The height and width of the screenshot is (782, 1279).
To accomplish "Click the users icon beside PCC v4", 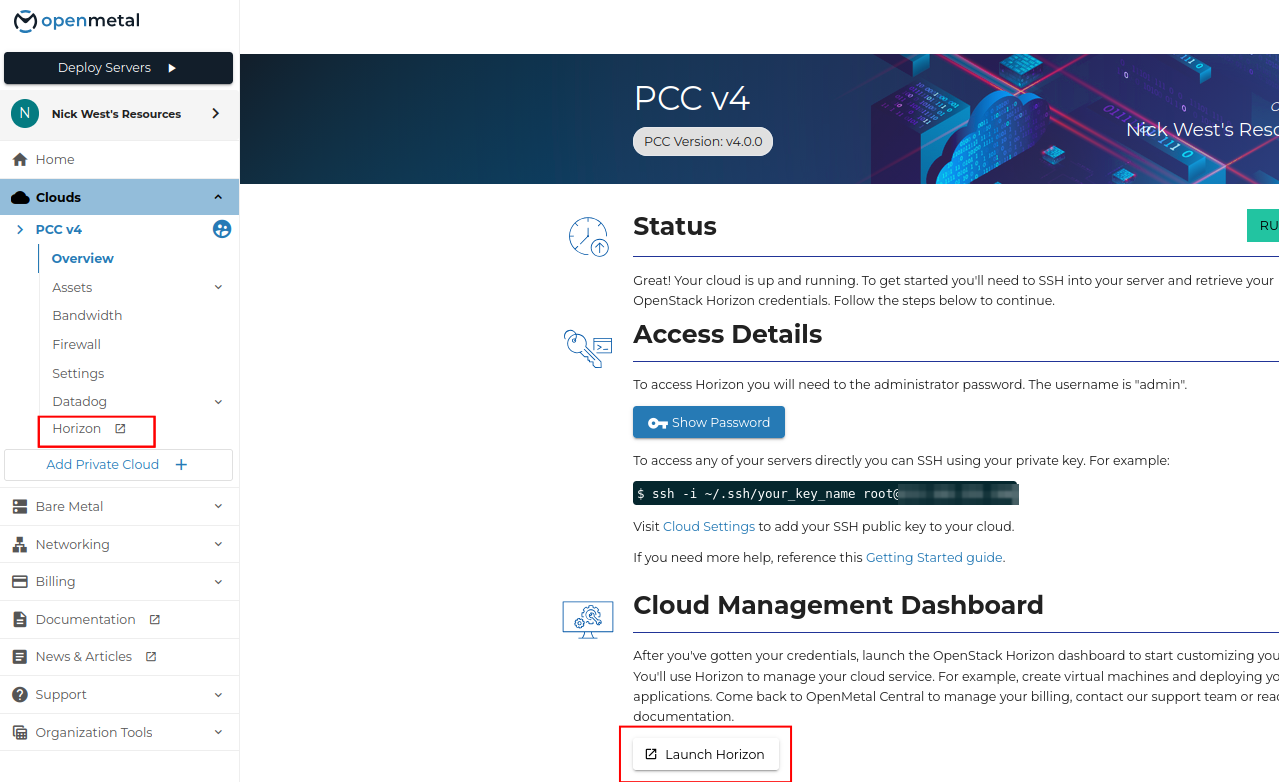I will click(222, 229).
